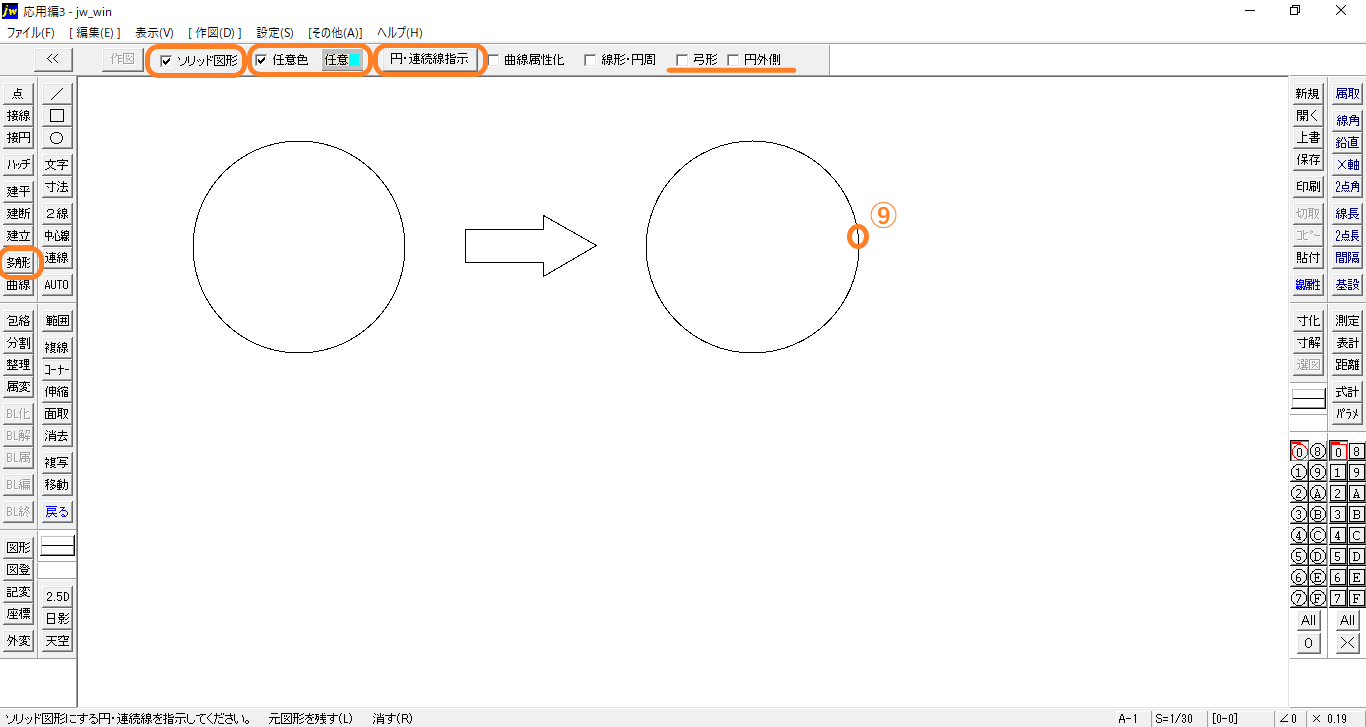This screenshot has height=727, width=1366.
Task: Open the 設定(S) menu
Action: click(x=275, y=32)
